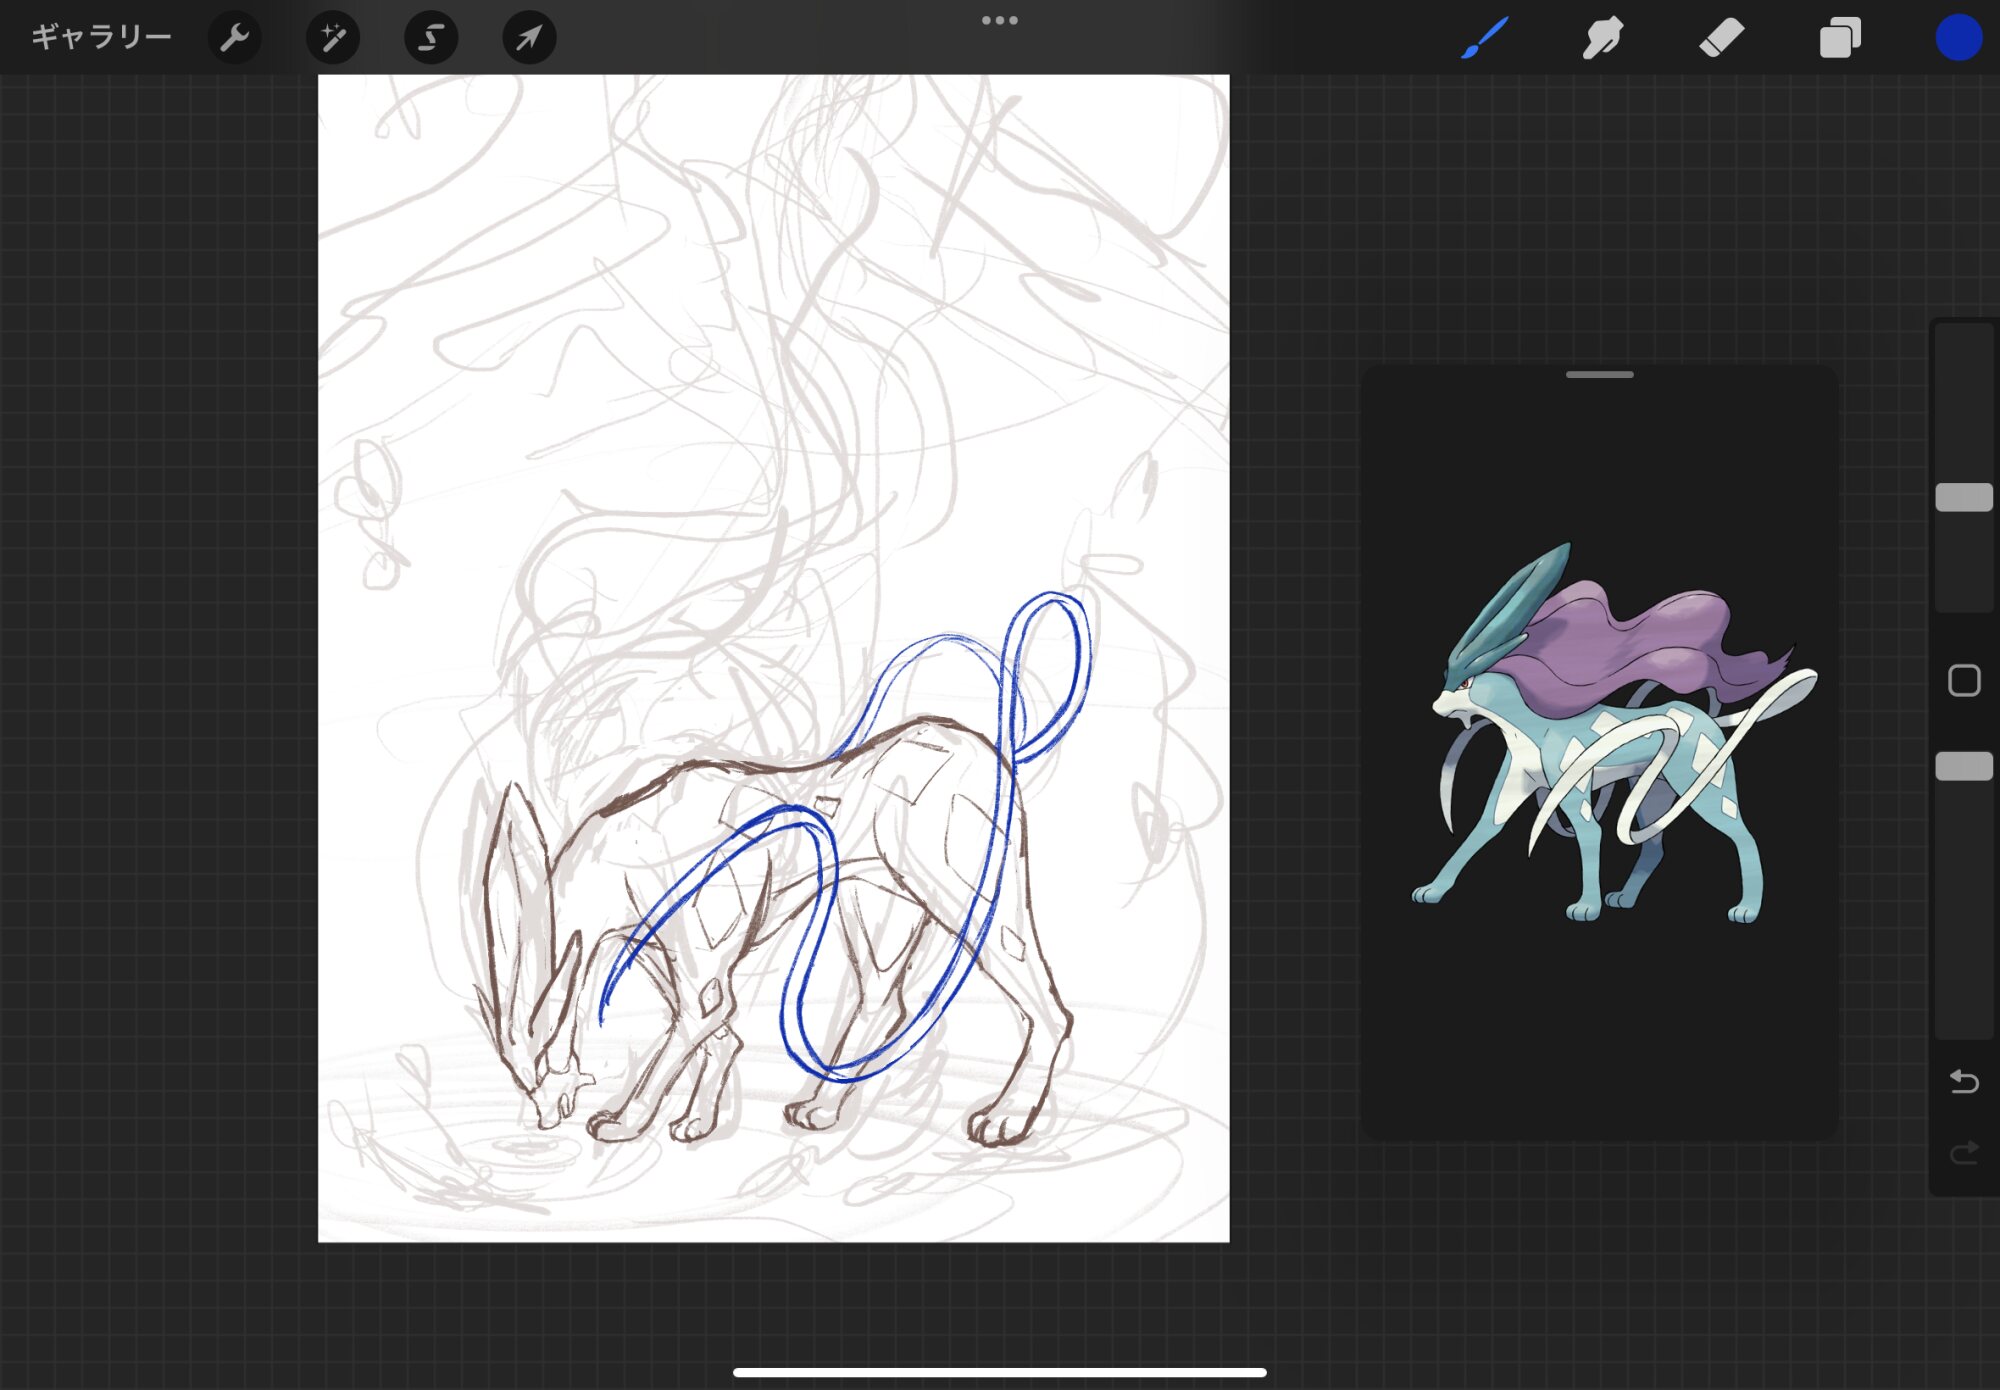Select the Selection S tool
Screen dimensions: 2000x1390
pos(431,38)
